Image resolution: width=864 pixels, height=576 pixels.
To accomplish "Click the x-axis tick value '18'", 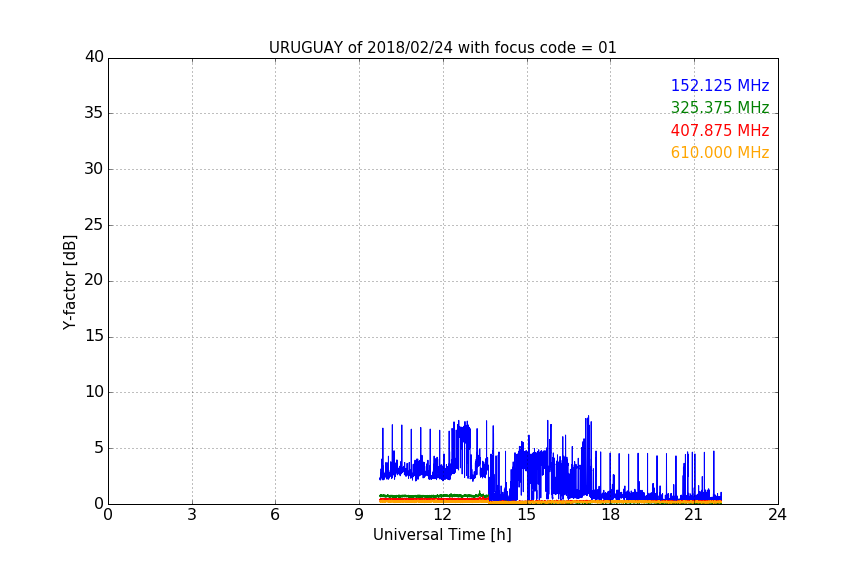I will click(x=611, y=515).
